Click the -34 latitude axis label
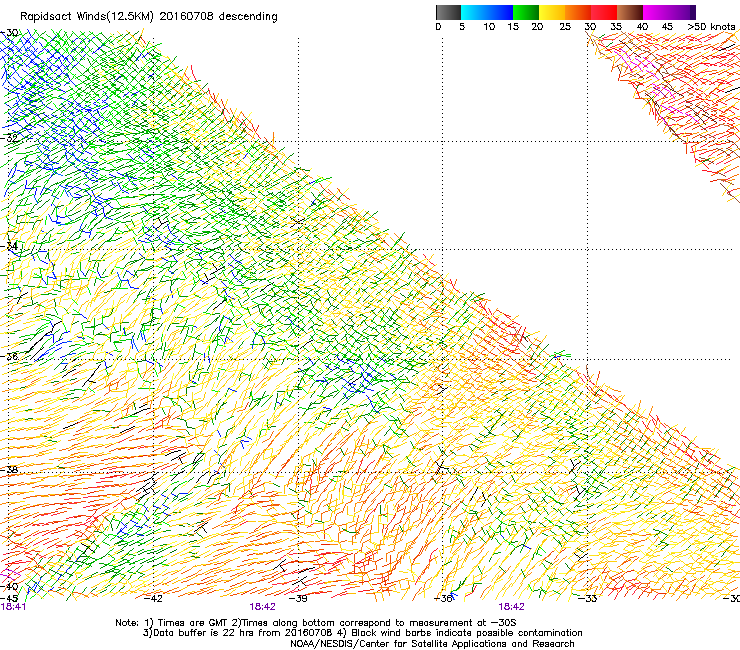Image resolution: width=740 pixels, height=650 pixels. (x=9, y=246)
